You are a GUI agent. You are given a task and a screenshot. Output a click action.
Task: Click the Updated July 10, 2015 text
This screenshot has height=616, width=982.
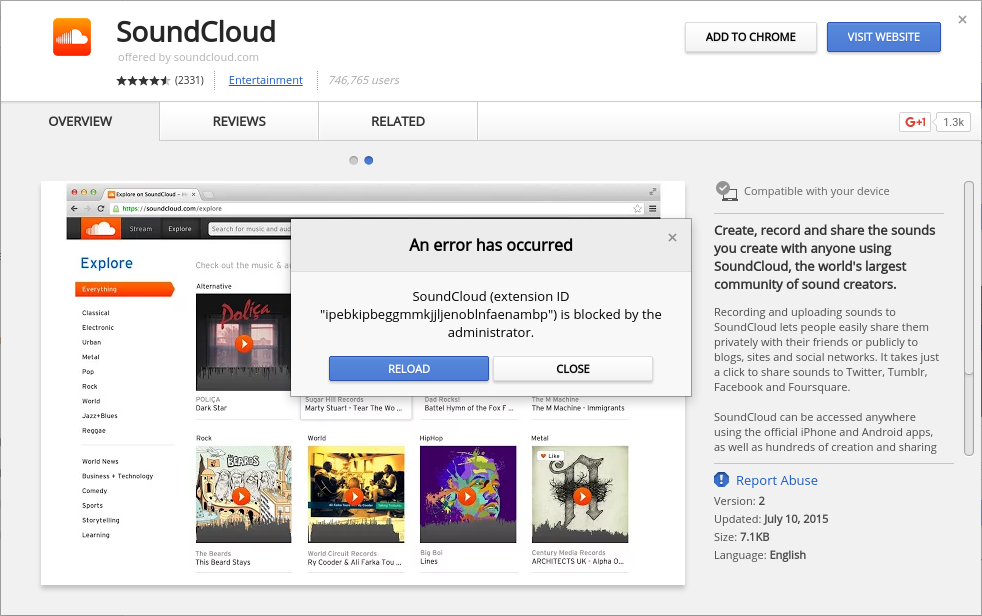point(771,519)
